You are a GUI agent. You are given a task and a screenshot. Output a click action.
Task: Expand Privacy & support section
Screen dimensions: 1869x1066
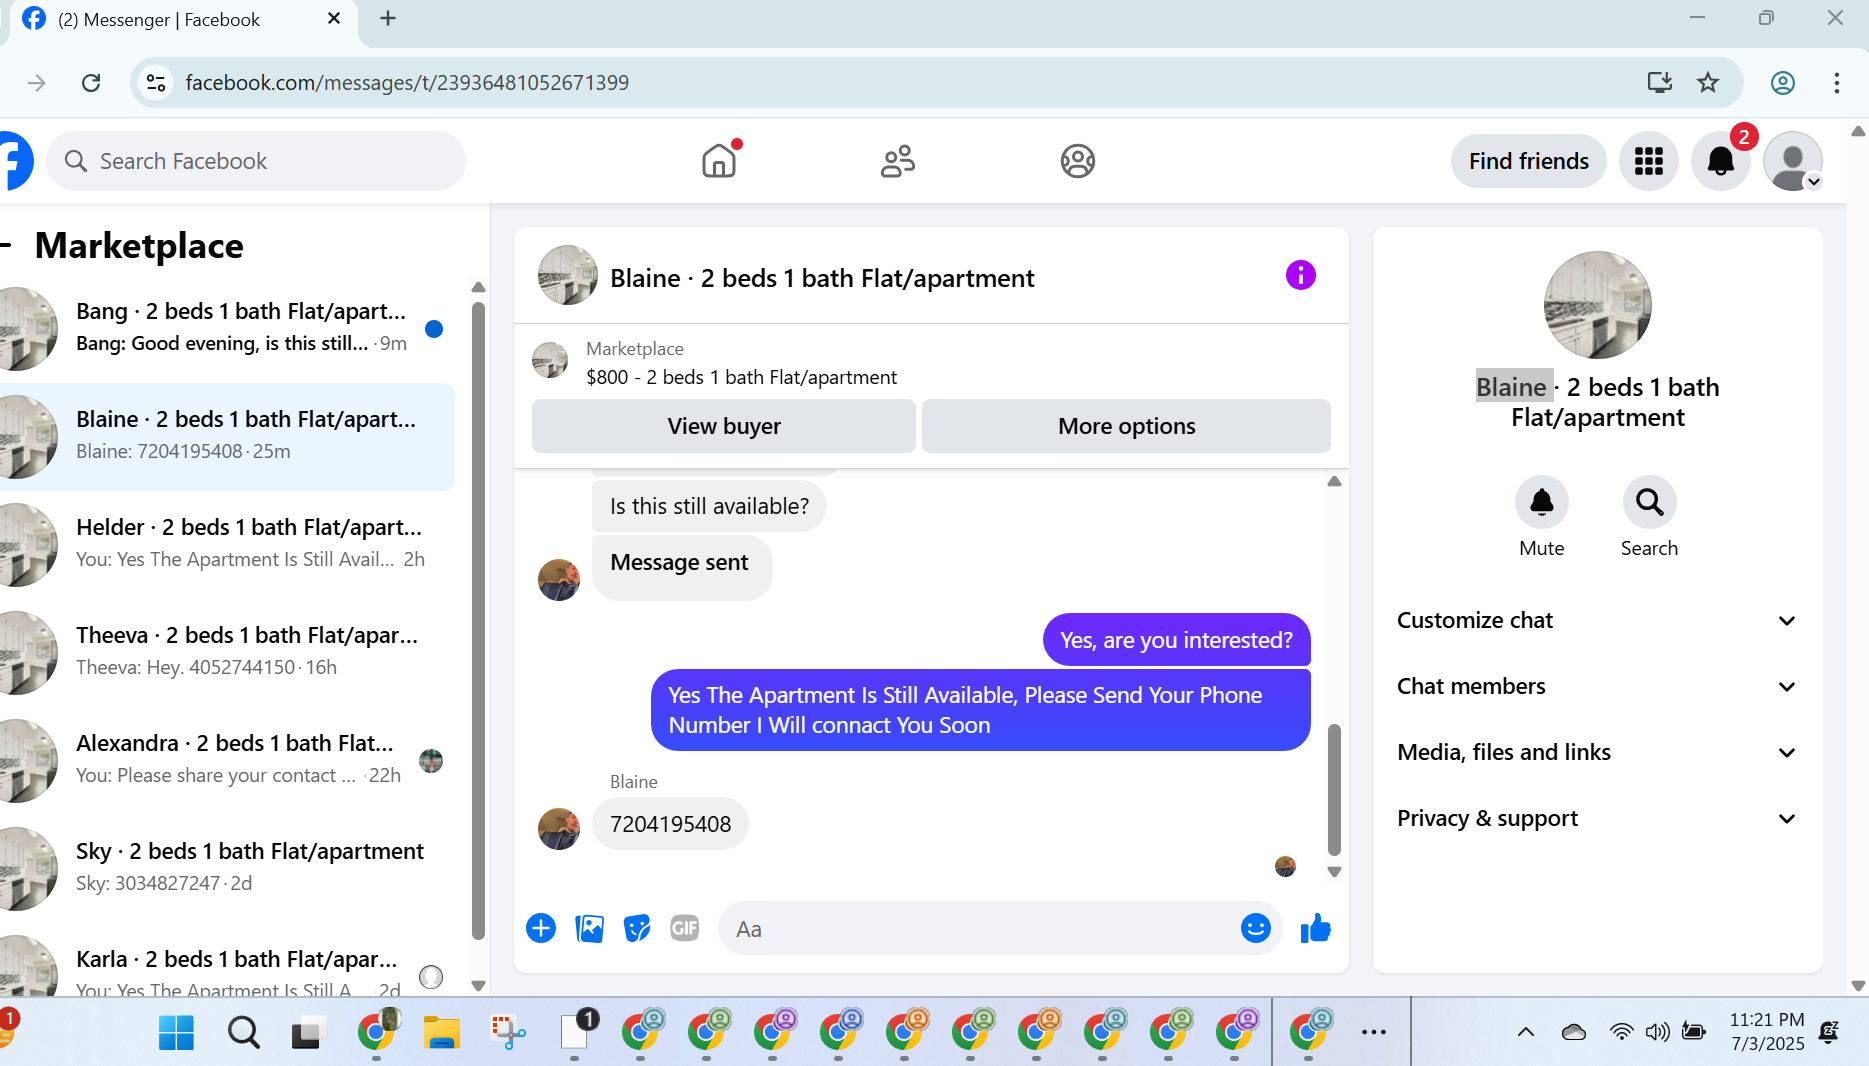point(1597,818)
